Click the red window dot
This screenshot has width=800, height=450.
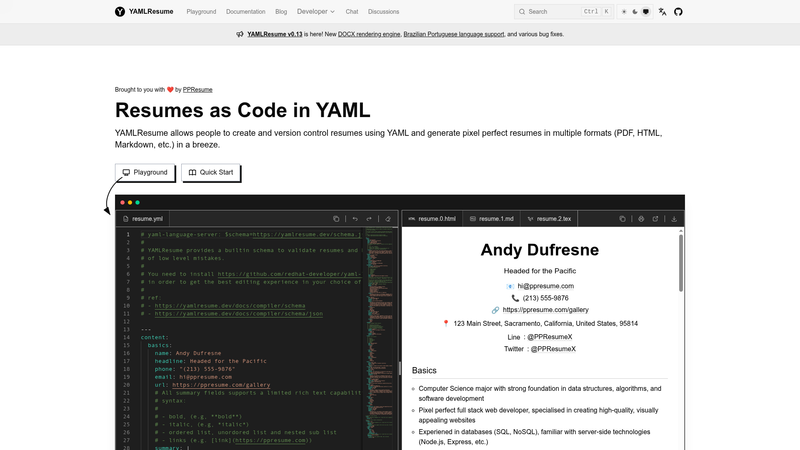[x=122, y=203]
